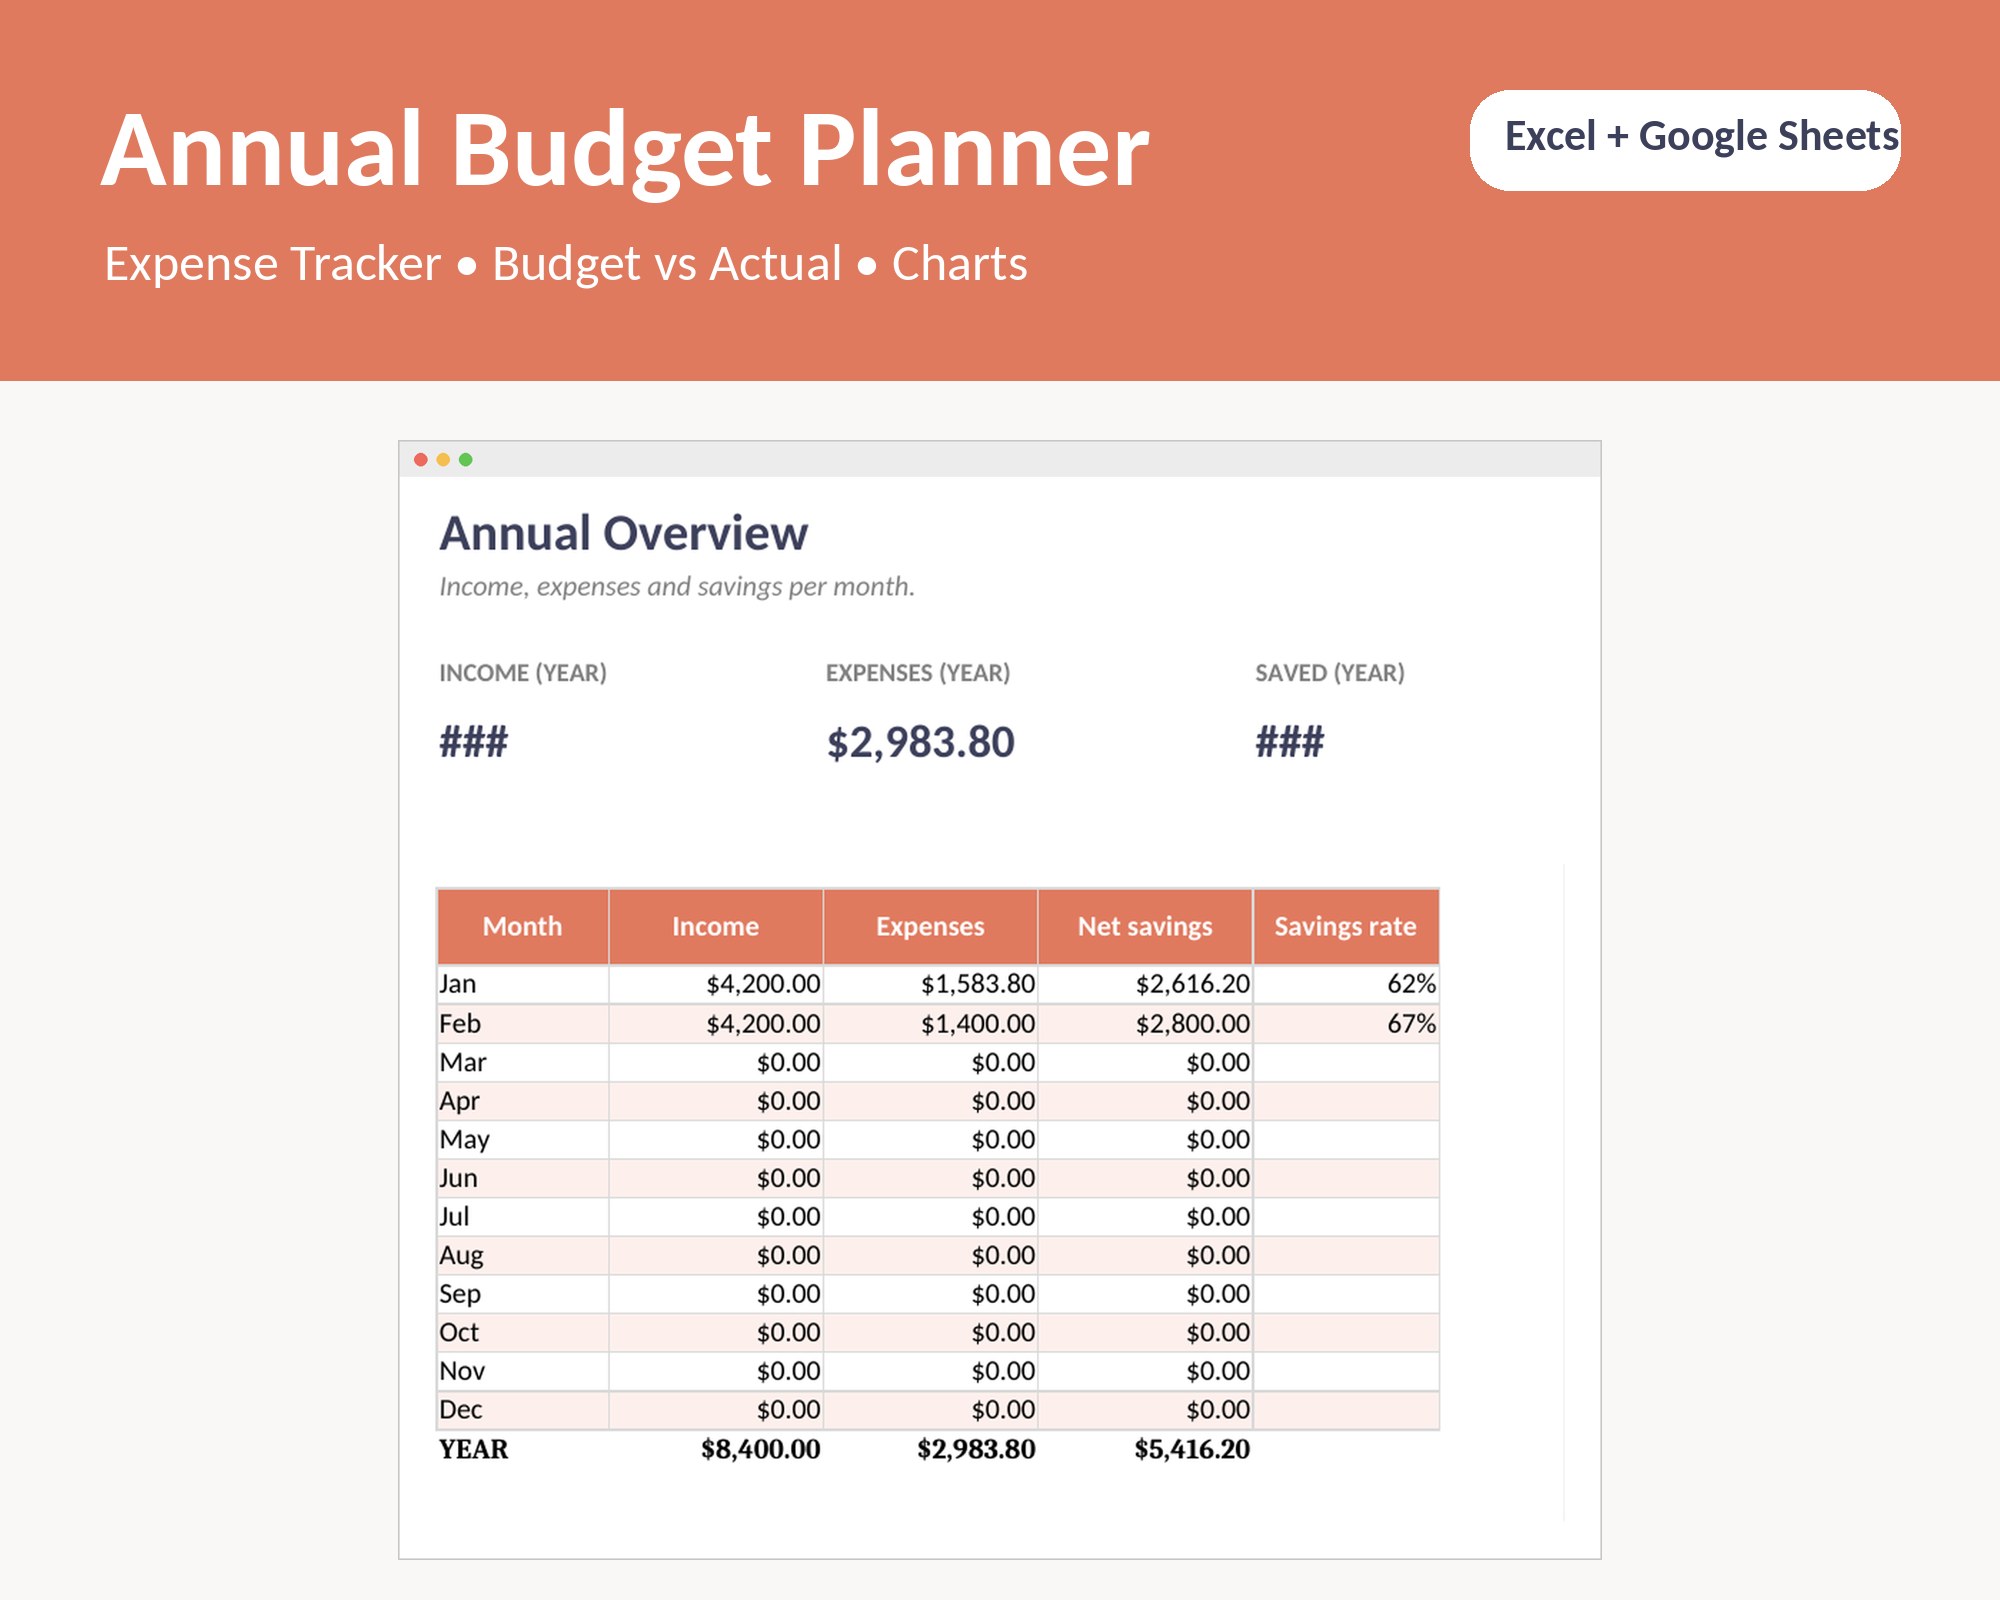Select the YEAR total row label
2000x1600 pixels.
click(474, 1449)
